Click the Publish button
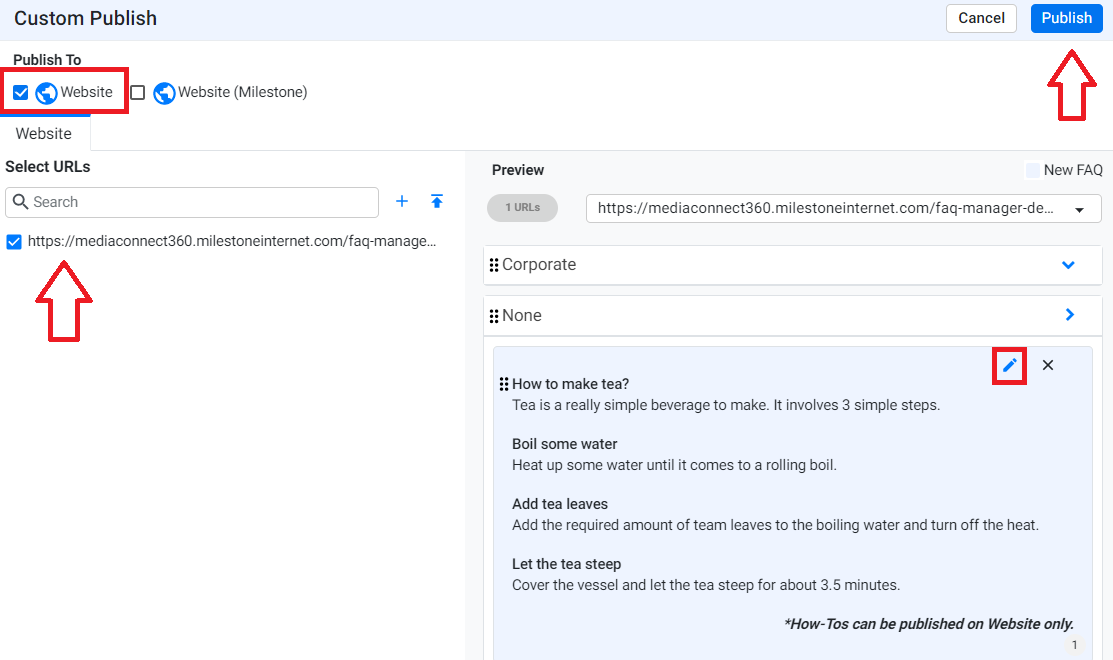 pyautogui.click(x=1066, y=18)
